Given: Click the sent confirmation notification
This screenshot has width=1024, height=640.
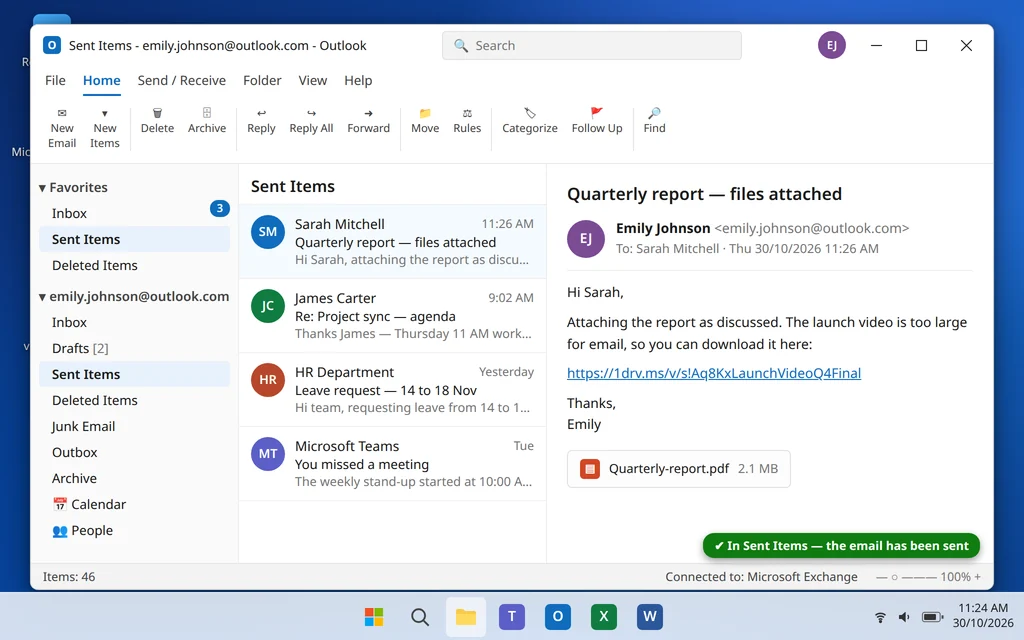Looking at the screenshot, I should coord(841,546).
